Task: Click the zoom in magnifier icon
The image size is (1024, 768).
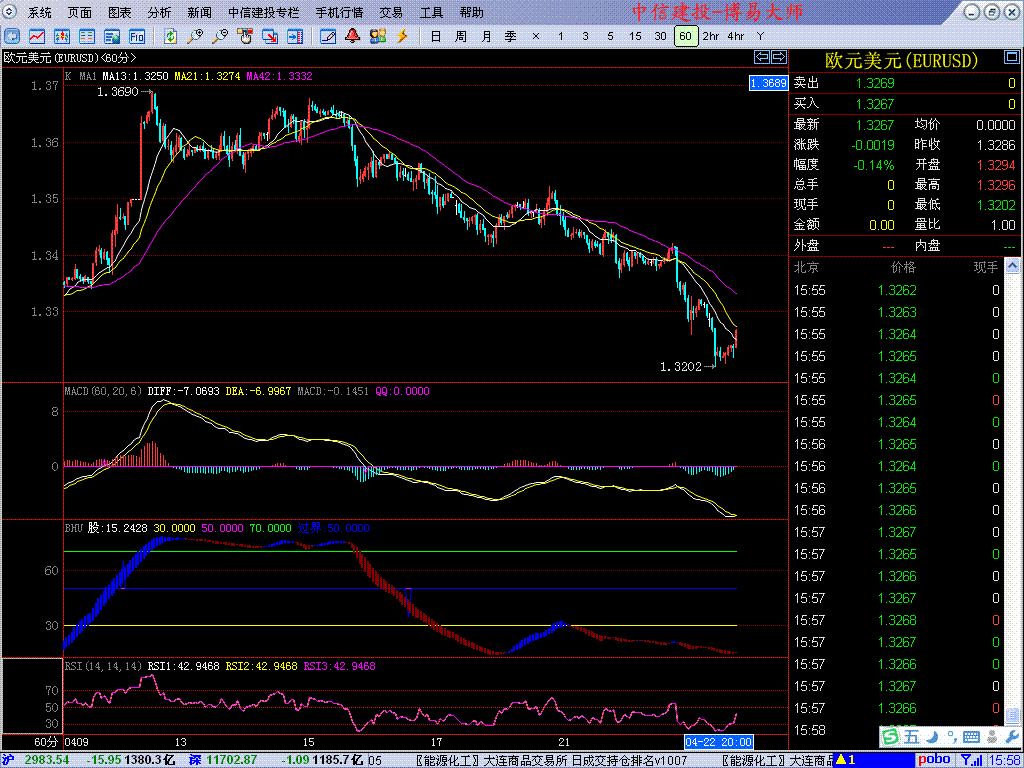Action: (195, 36)
